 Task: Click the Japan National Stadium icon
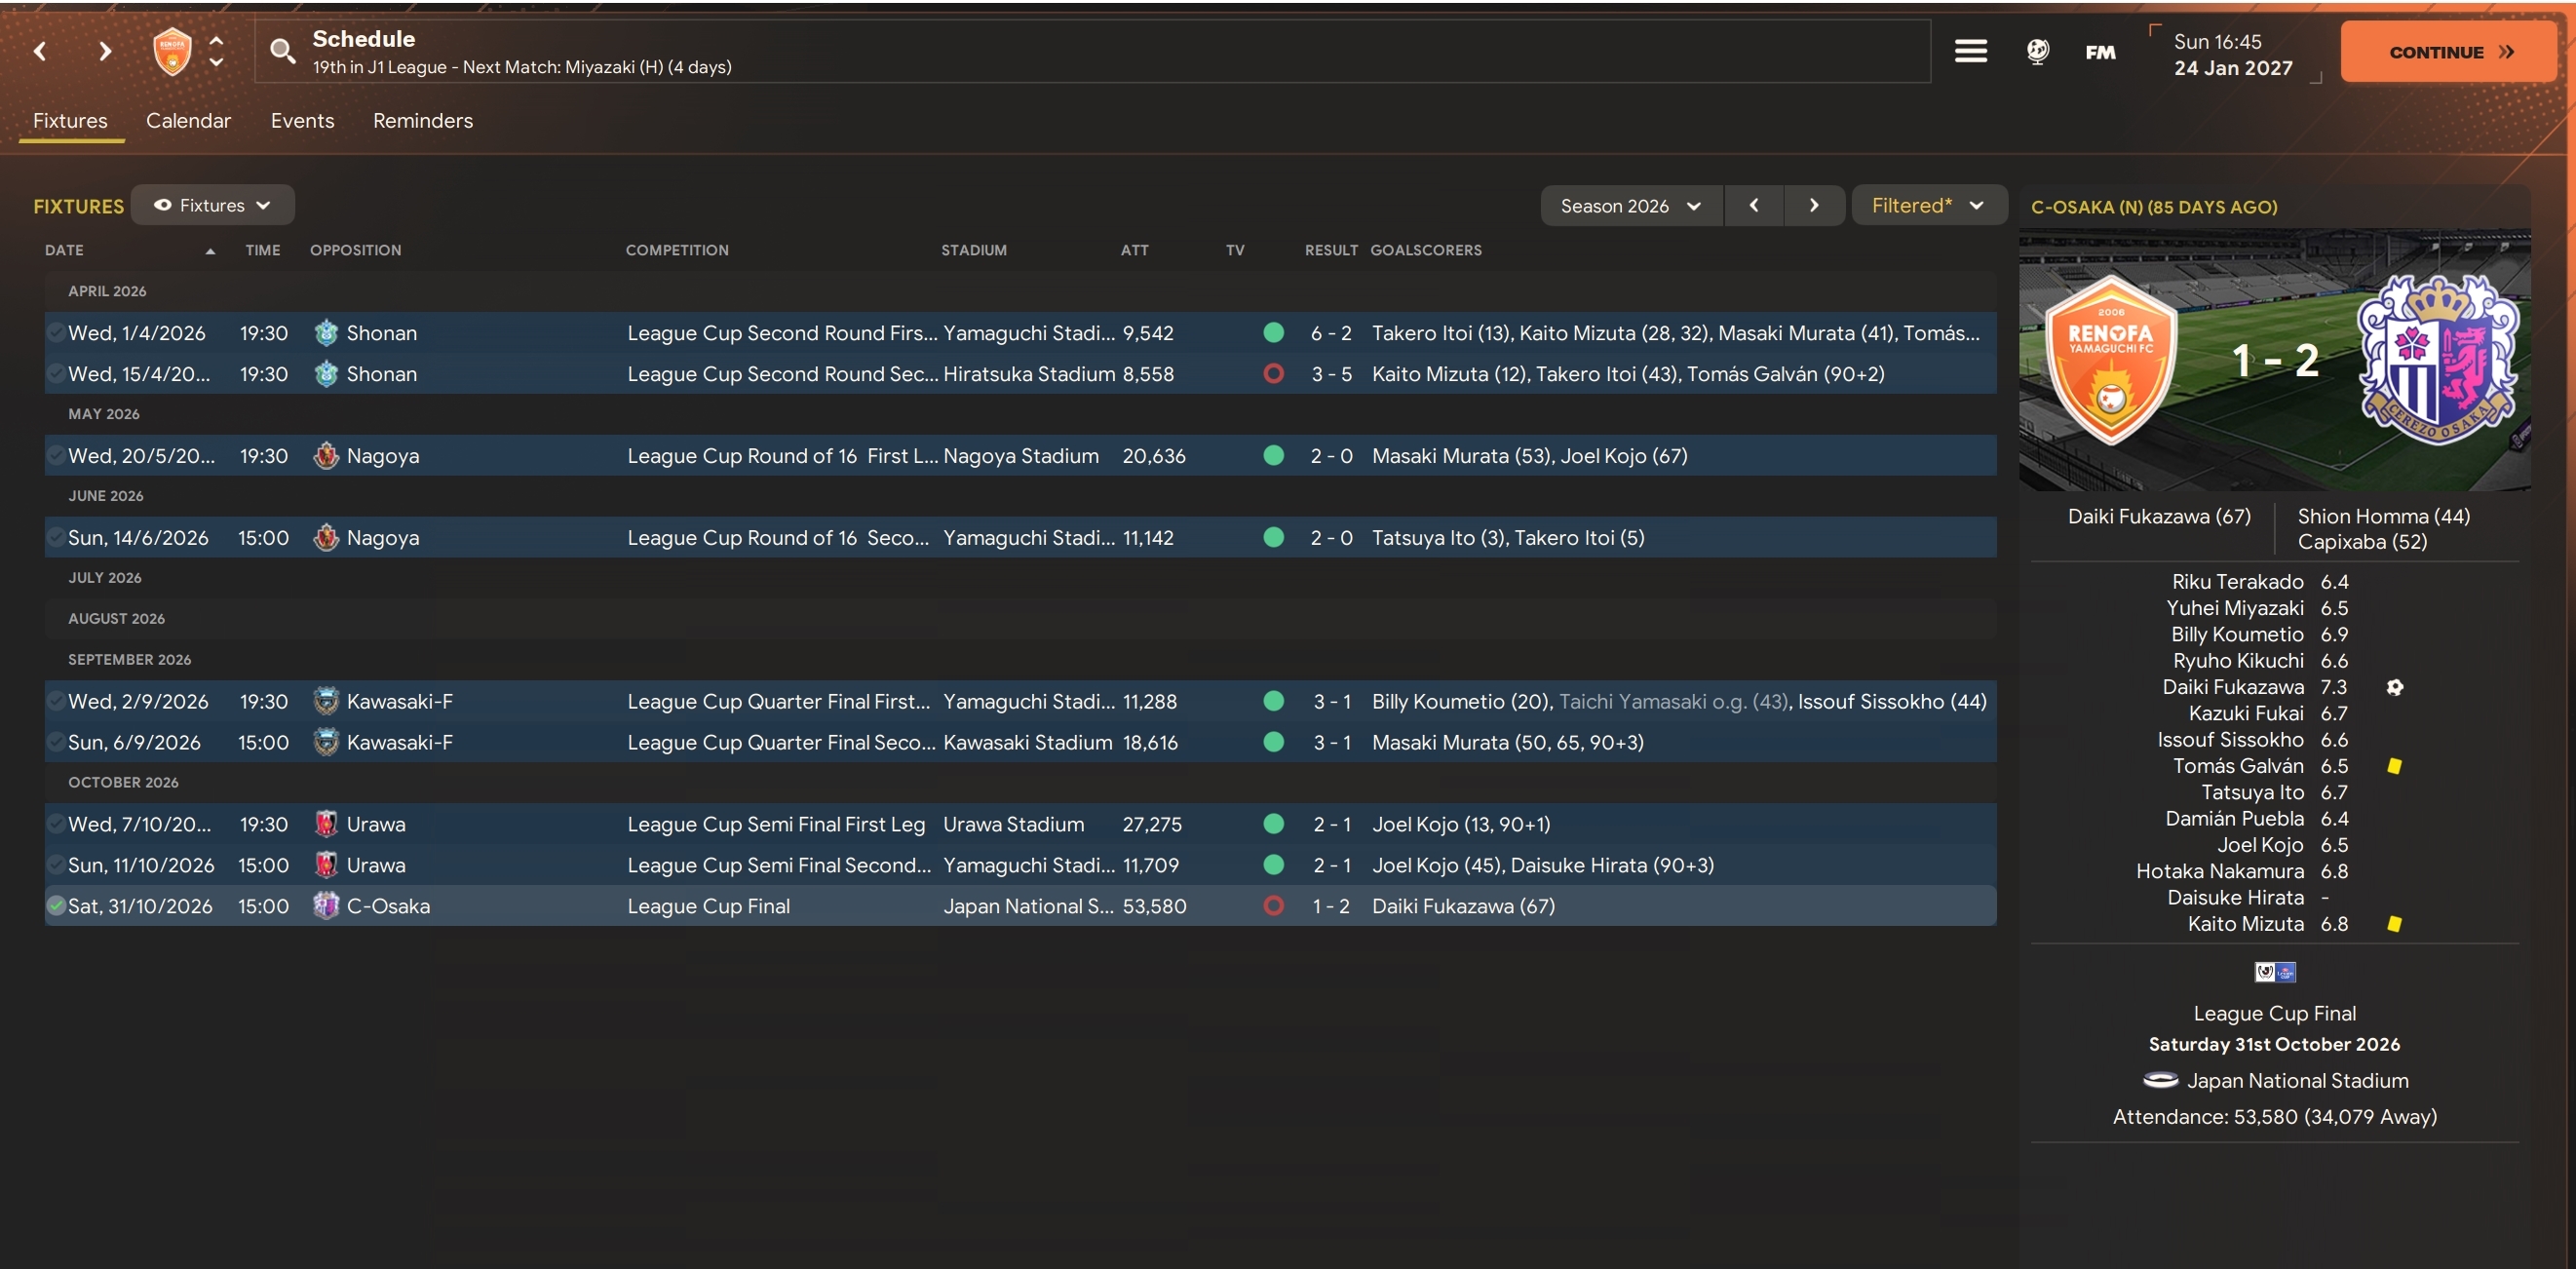click(2160, 1080)
